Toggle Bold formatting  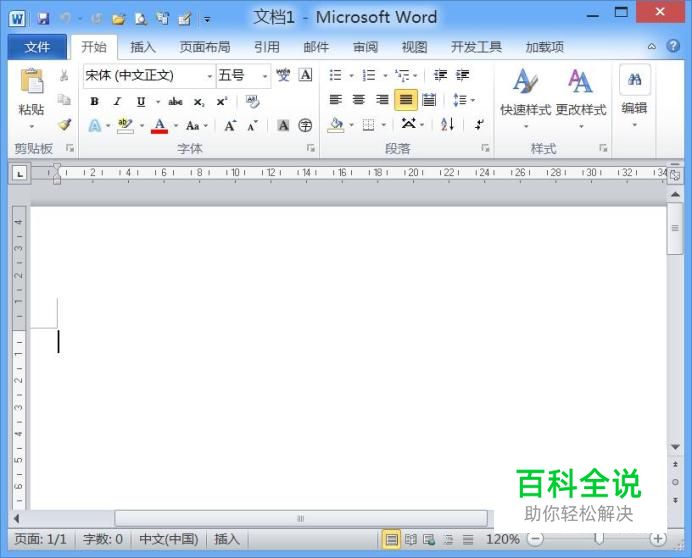[x=94, y=102]
